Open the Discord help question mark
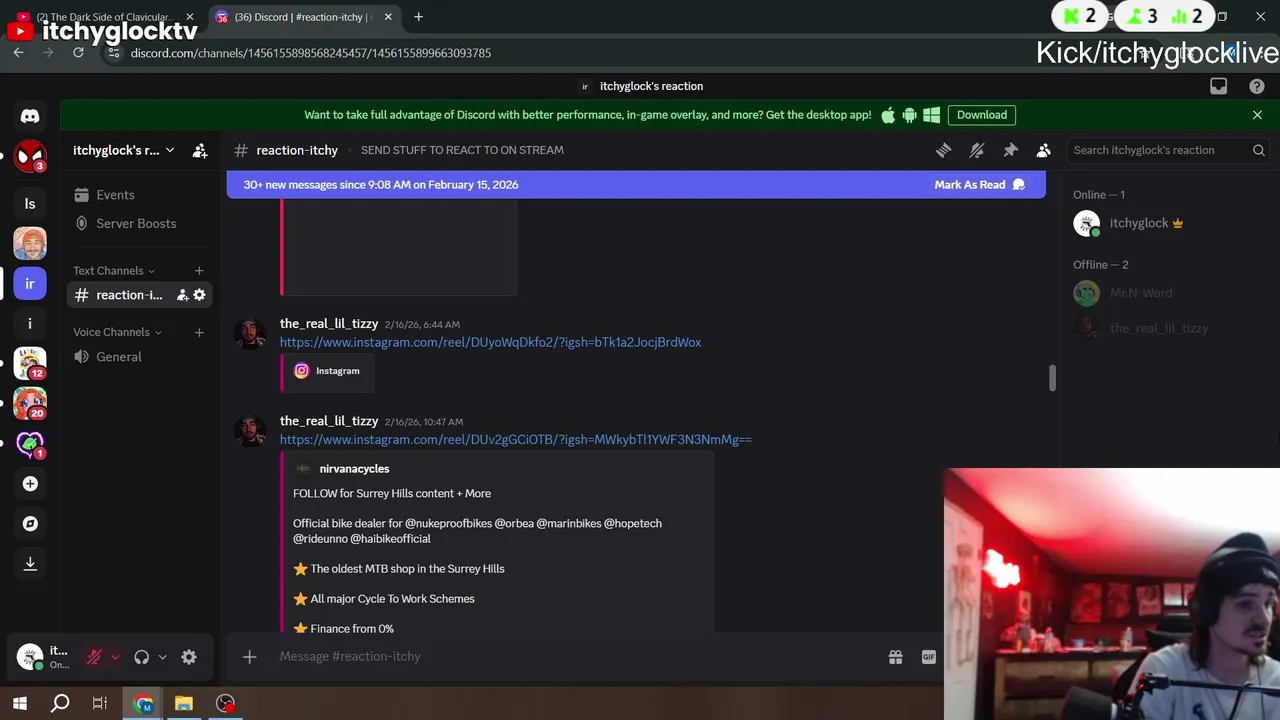The height and width of the screenshot is (720, 1280). [1257, 86]
